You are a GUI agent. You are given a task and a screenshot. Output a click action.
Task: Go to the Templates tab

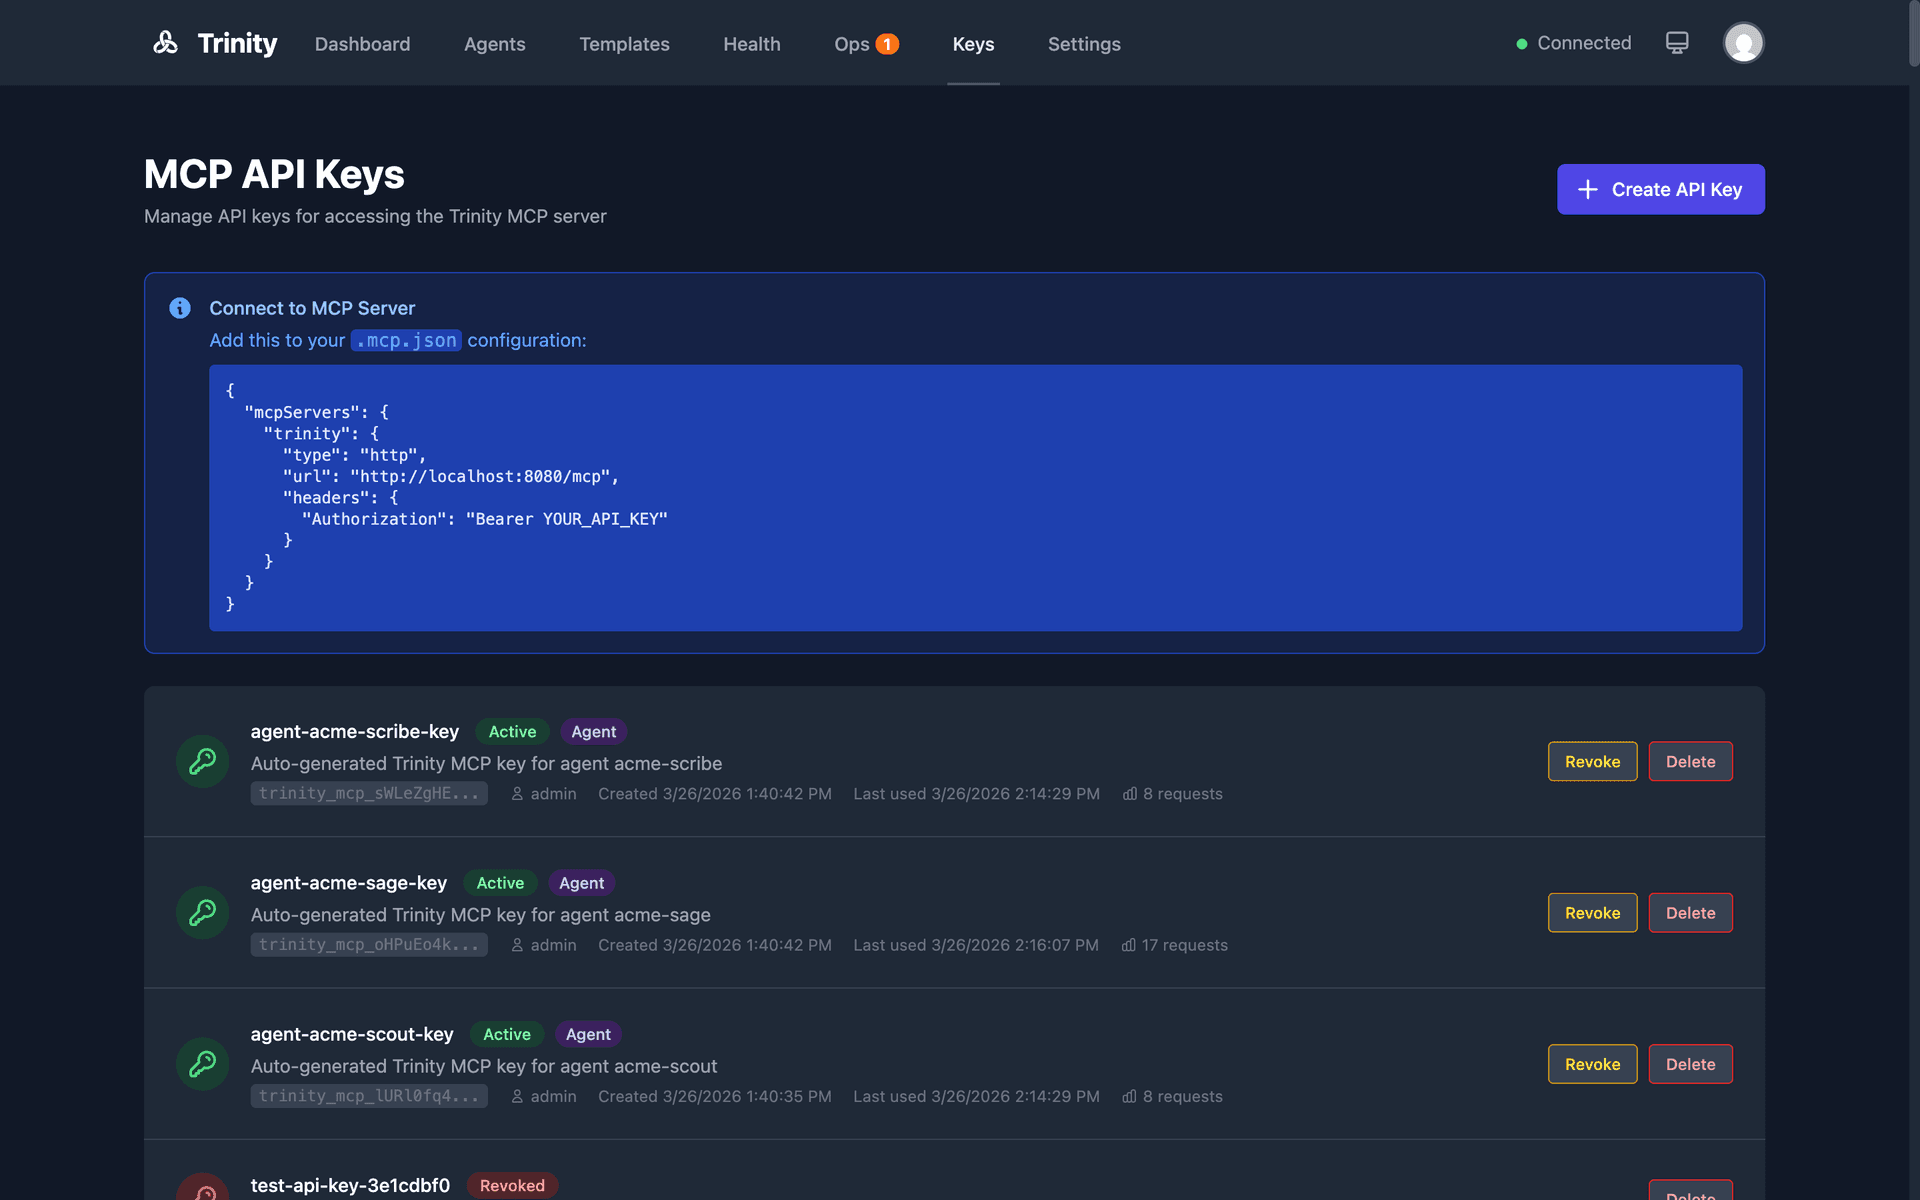click(x=624, y=44)
